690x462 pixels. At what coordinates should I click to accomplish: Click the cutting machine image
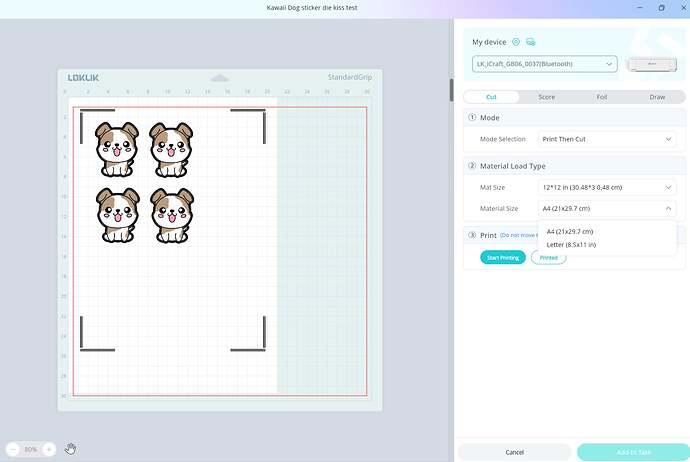pos(649,64)
